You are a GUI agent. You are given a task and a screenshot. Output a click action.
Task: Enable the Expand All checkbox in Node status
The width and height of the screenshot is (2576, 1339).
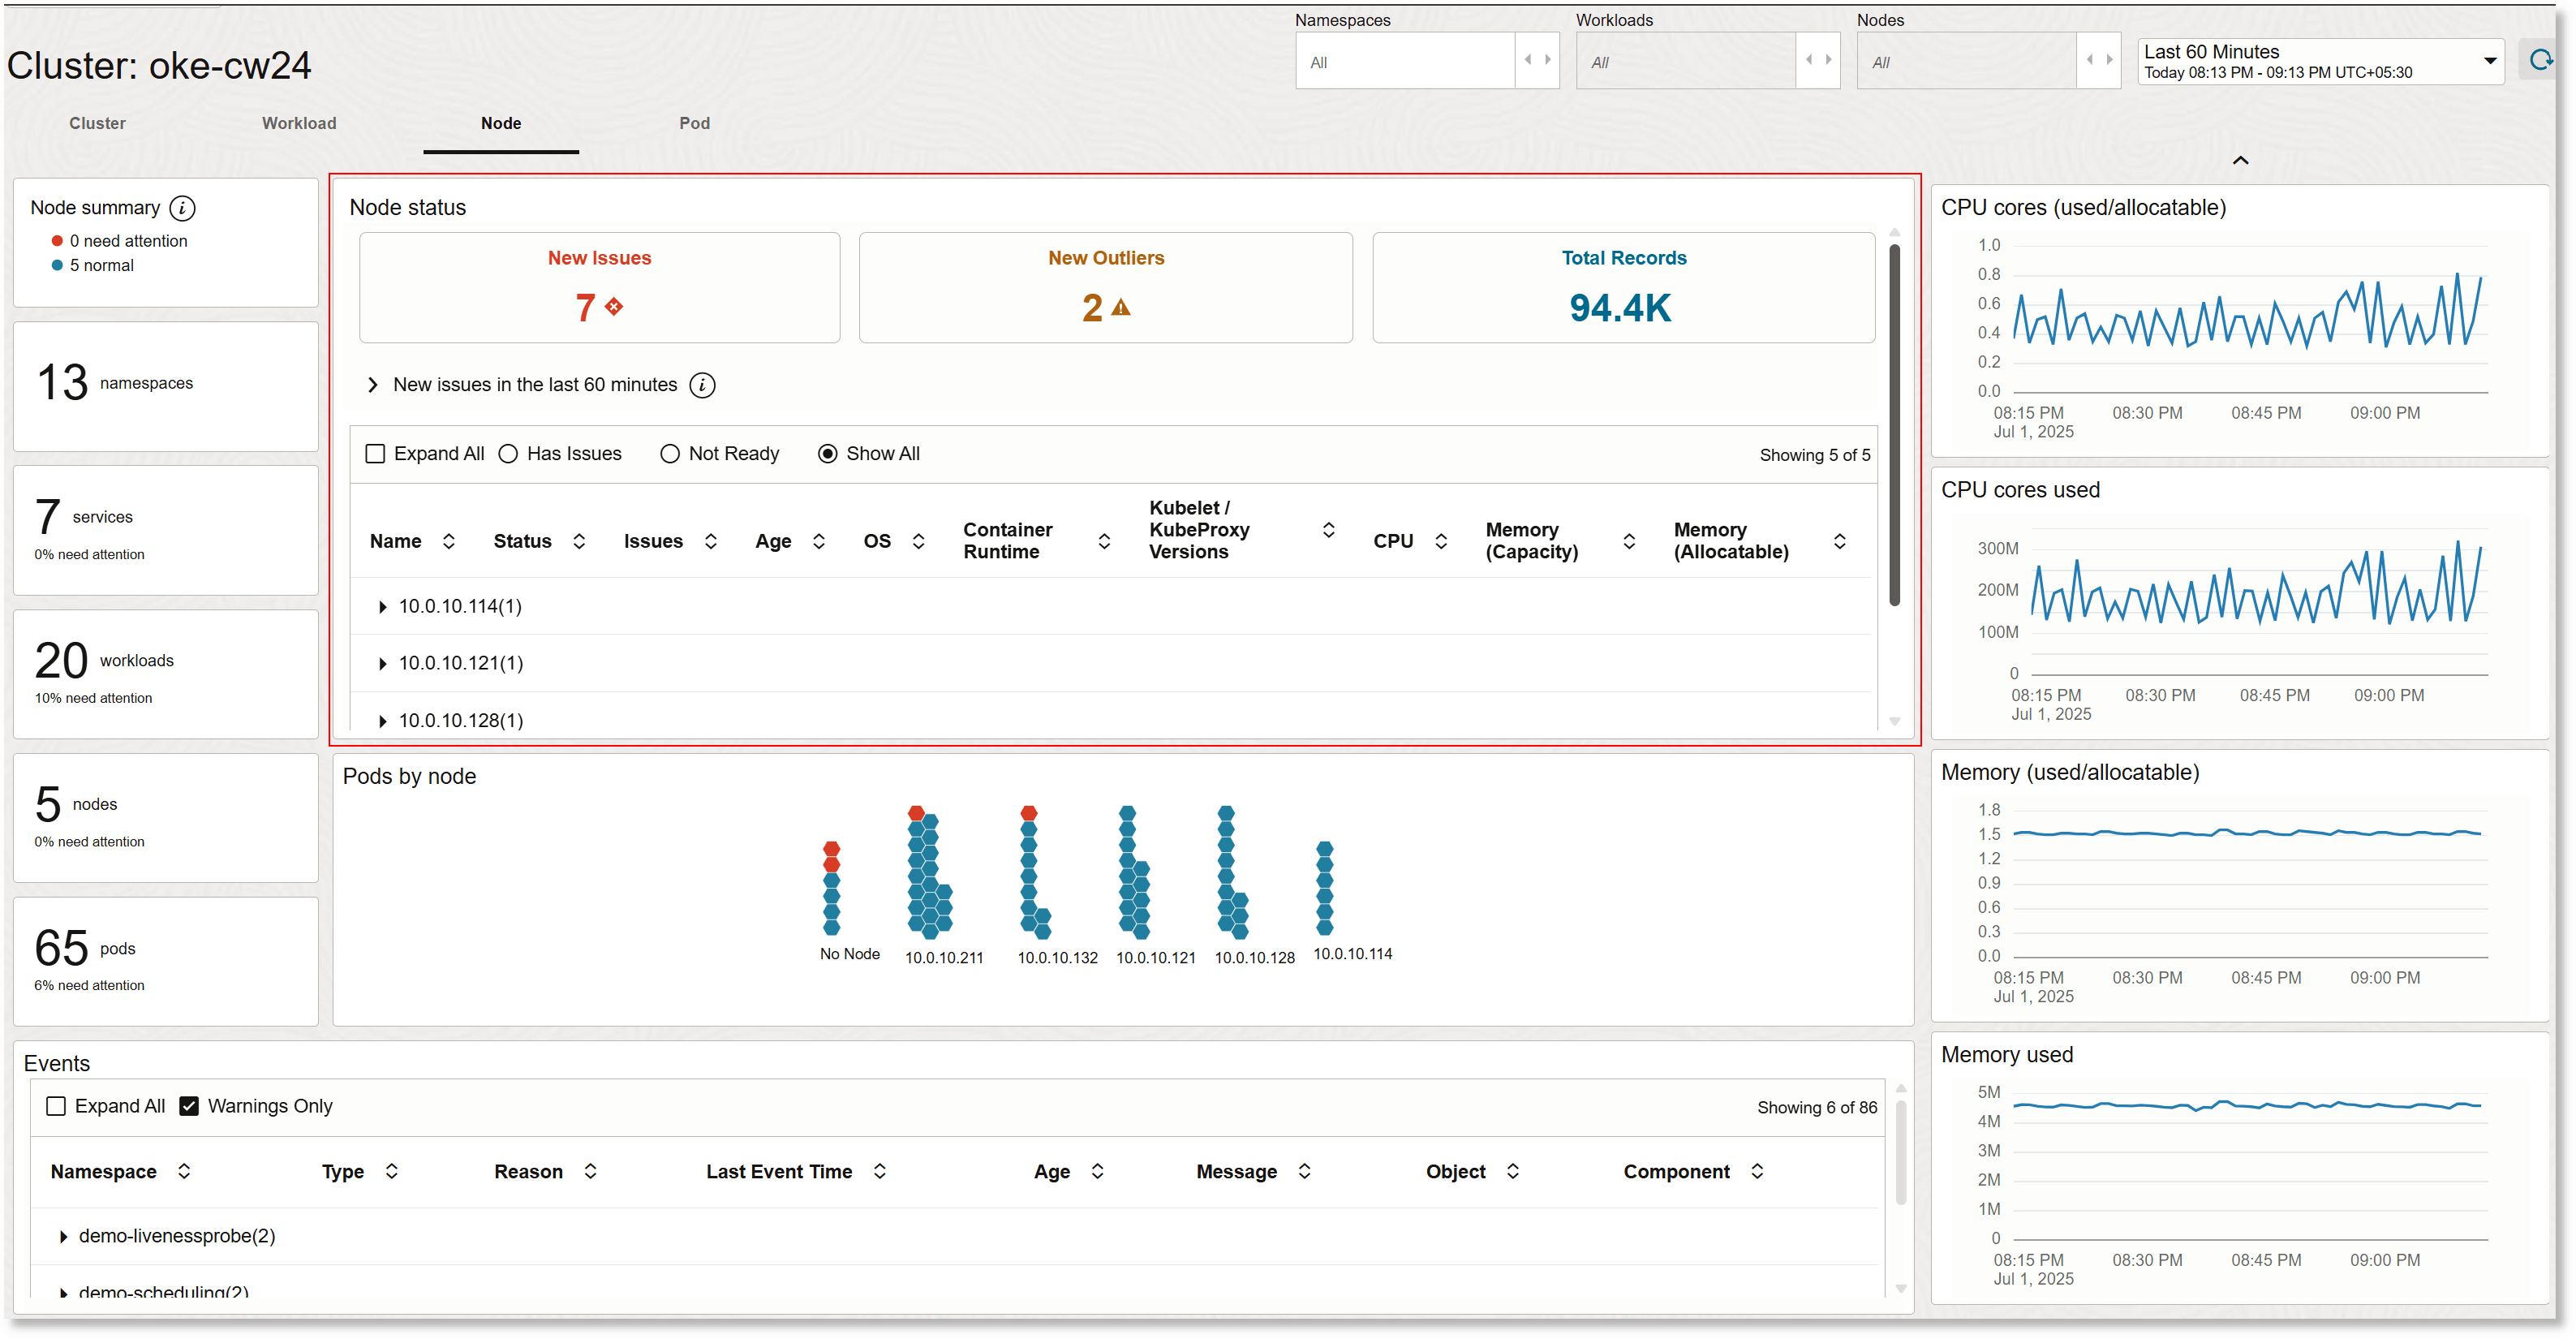(375, 453)
